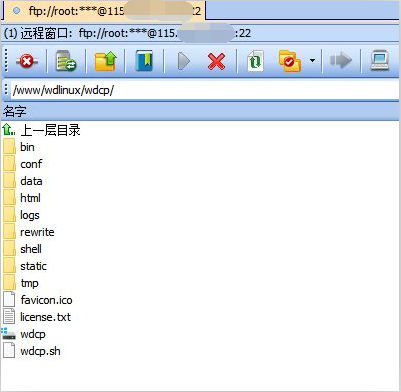Click the computer monitor icon in toolbar
The image size is (401, 392).
coord(380,60)
